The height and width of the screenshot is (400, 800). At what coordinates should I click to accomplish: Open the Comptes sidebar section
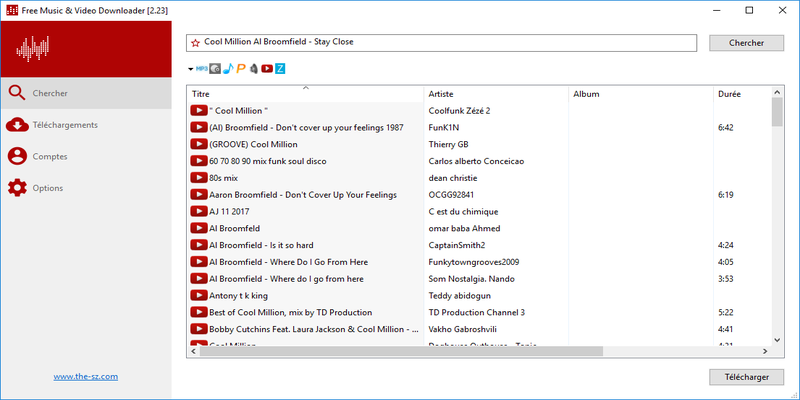(x=86, y=157)
